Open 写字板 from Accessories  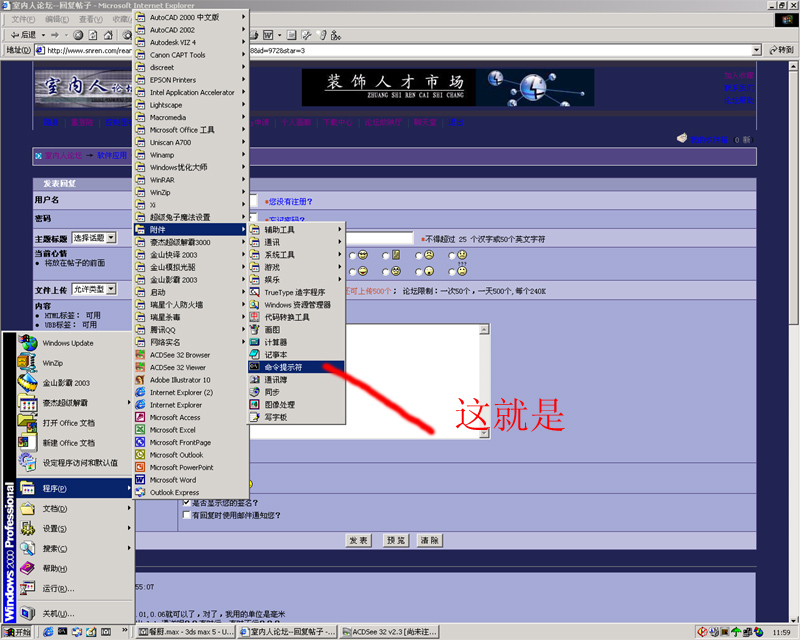[296, 417]
